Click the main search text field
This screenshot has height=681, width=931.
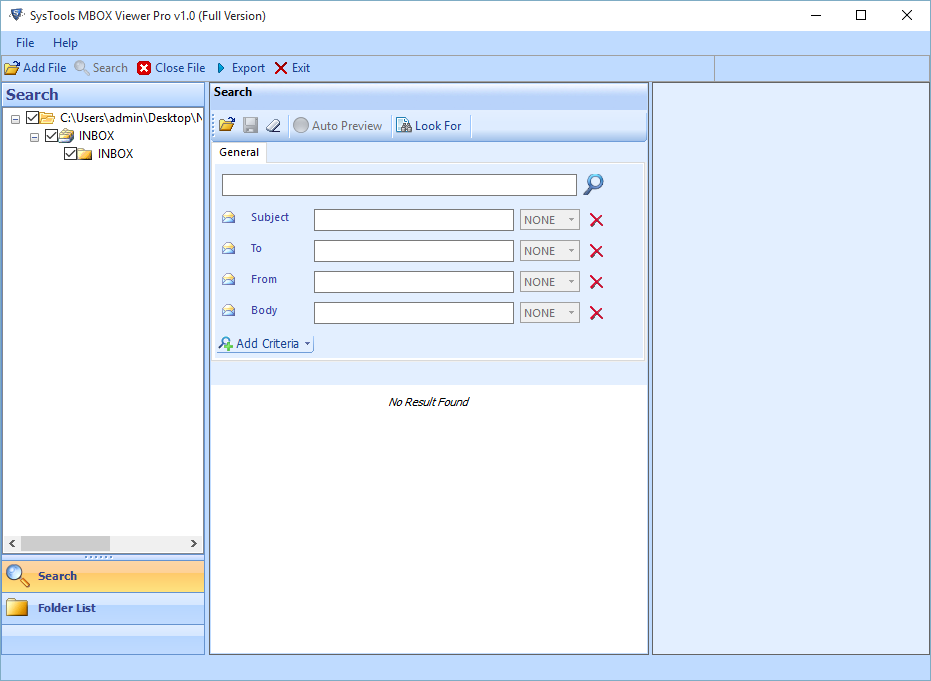pos(399,185)
